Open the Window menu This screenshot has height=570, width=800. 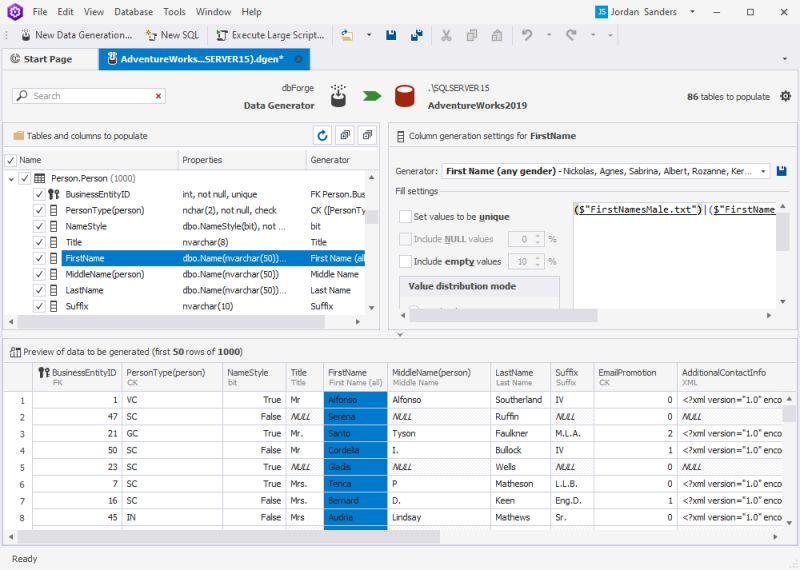pos(214,12)
